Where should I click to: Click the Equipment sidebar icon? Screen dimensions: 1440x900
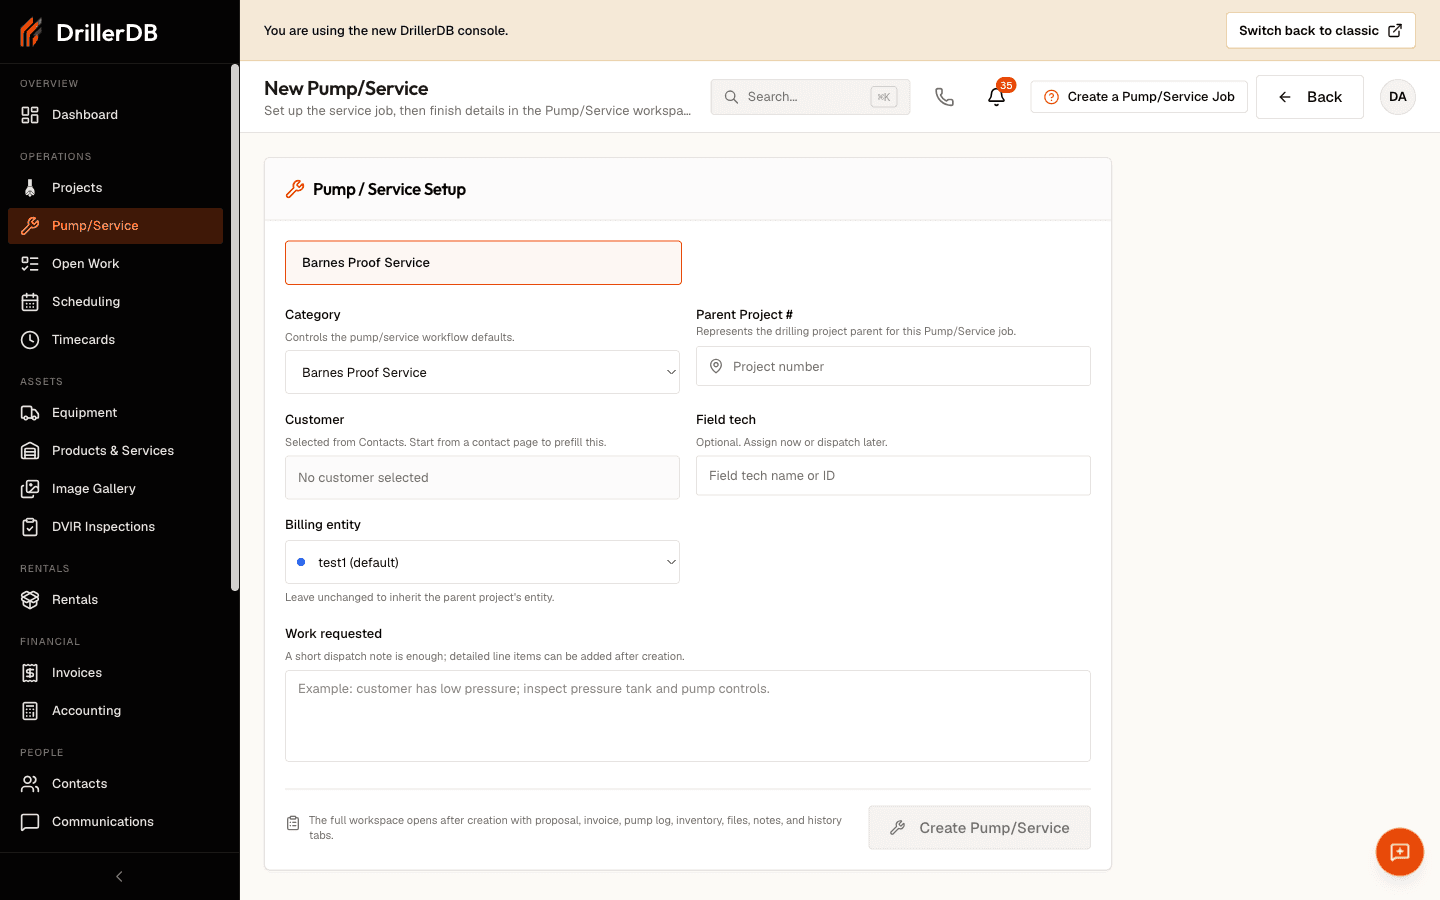(30, 413)
